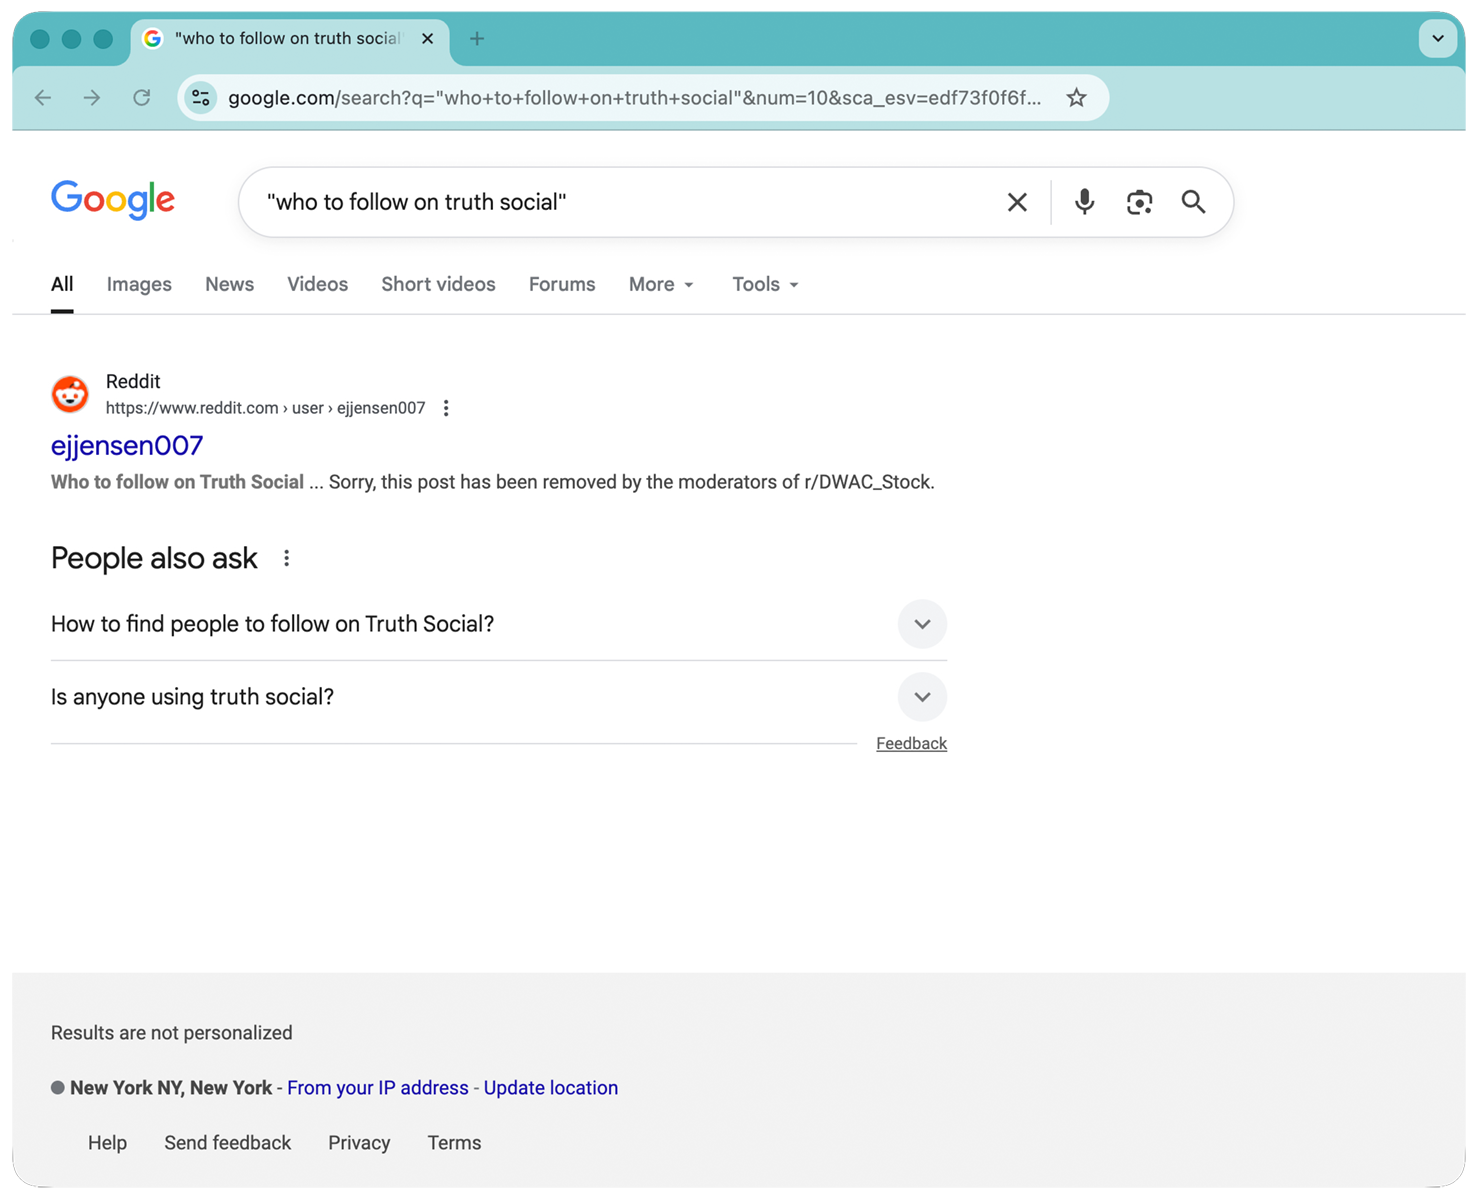Switch to the Short videos tab
Viewport: 1476px width, 1201px height.
tap(438, 285)
